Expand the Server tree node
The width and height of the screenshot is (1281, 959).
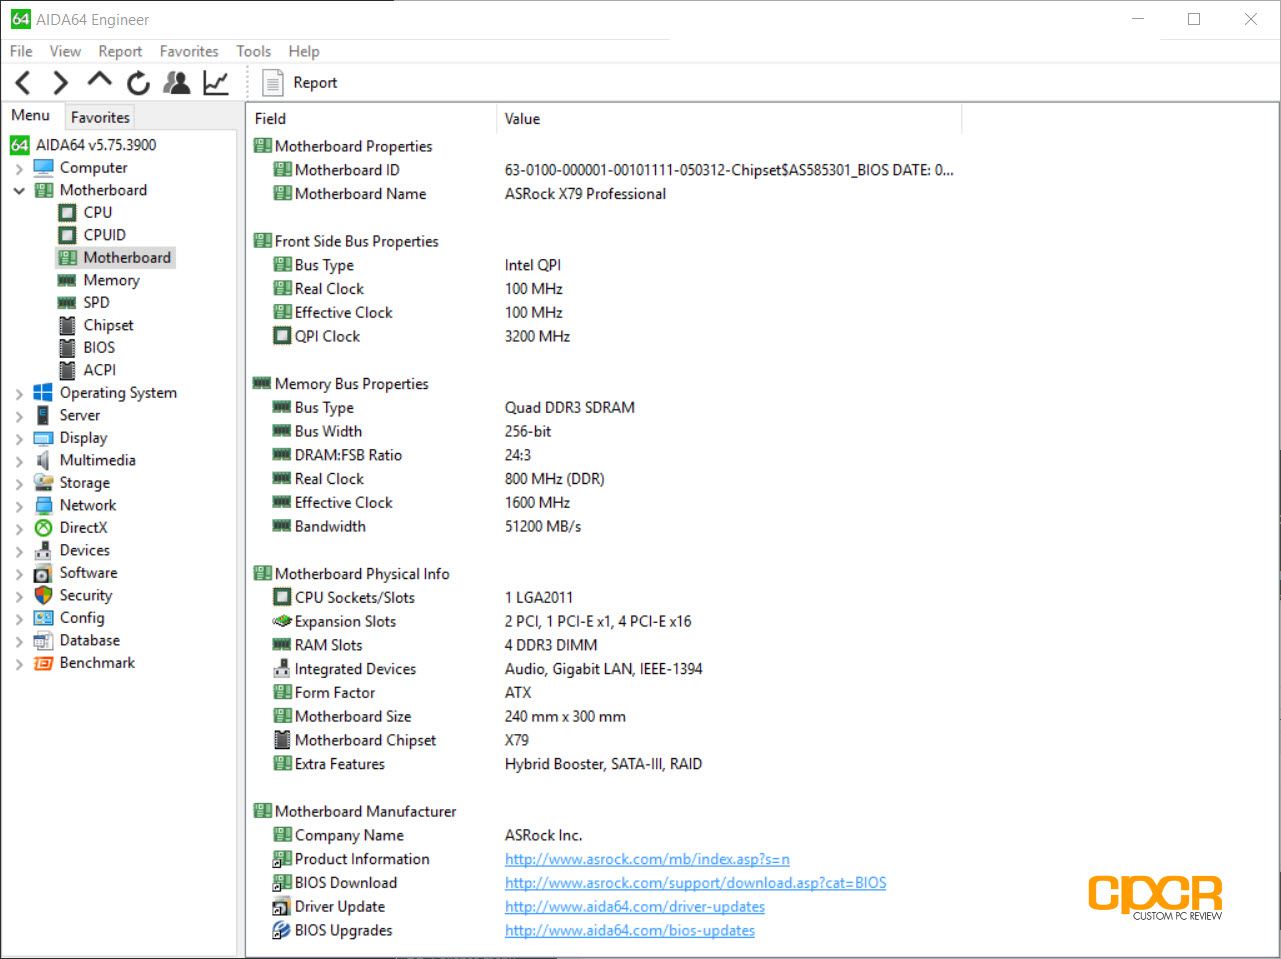click(19, 416)
